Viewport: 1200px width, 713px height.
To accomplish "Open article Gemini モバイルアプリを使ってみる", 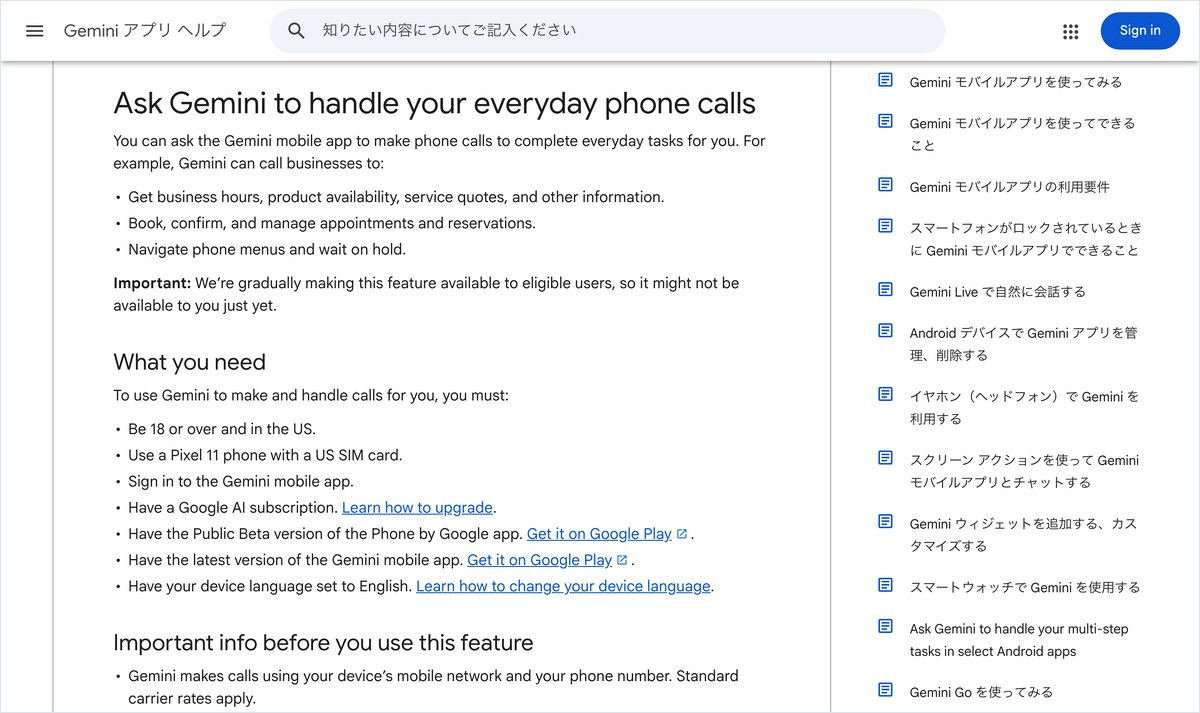I will 1016,82.
